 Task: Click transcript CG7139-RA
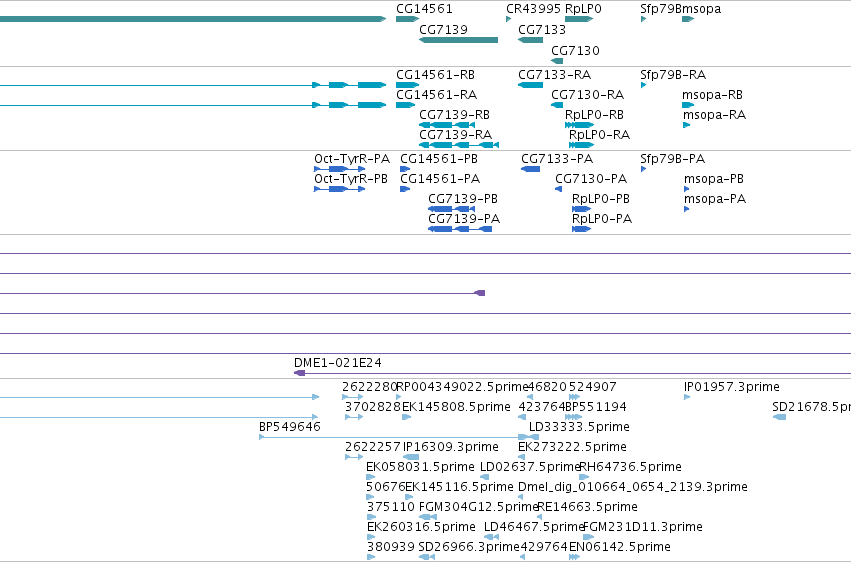tap(456, 135)
